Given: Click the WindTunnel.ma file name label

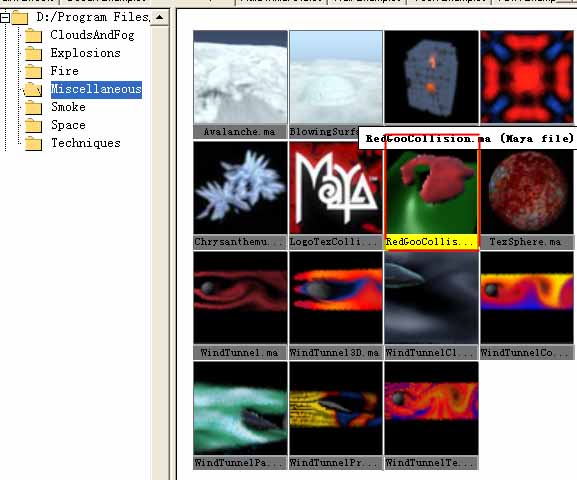Looking at the screenshot, I should point(240,353).
